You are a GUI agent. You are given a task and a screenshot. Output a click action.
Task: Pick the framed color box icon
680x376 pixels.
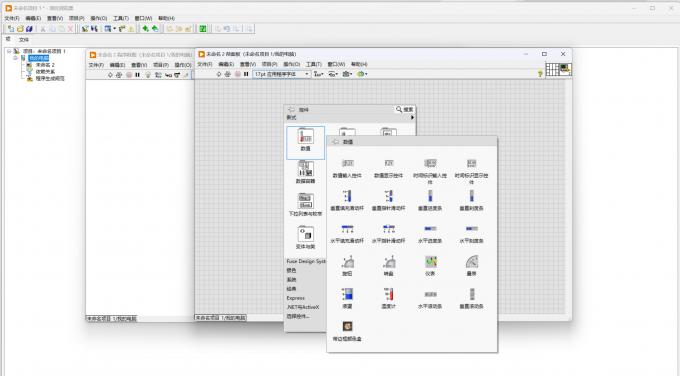coord(347,326)
